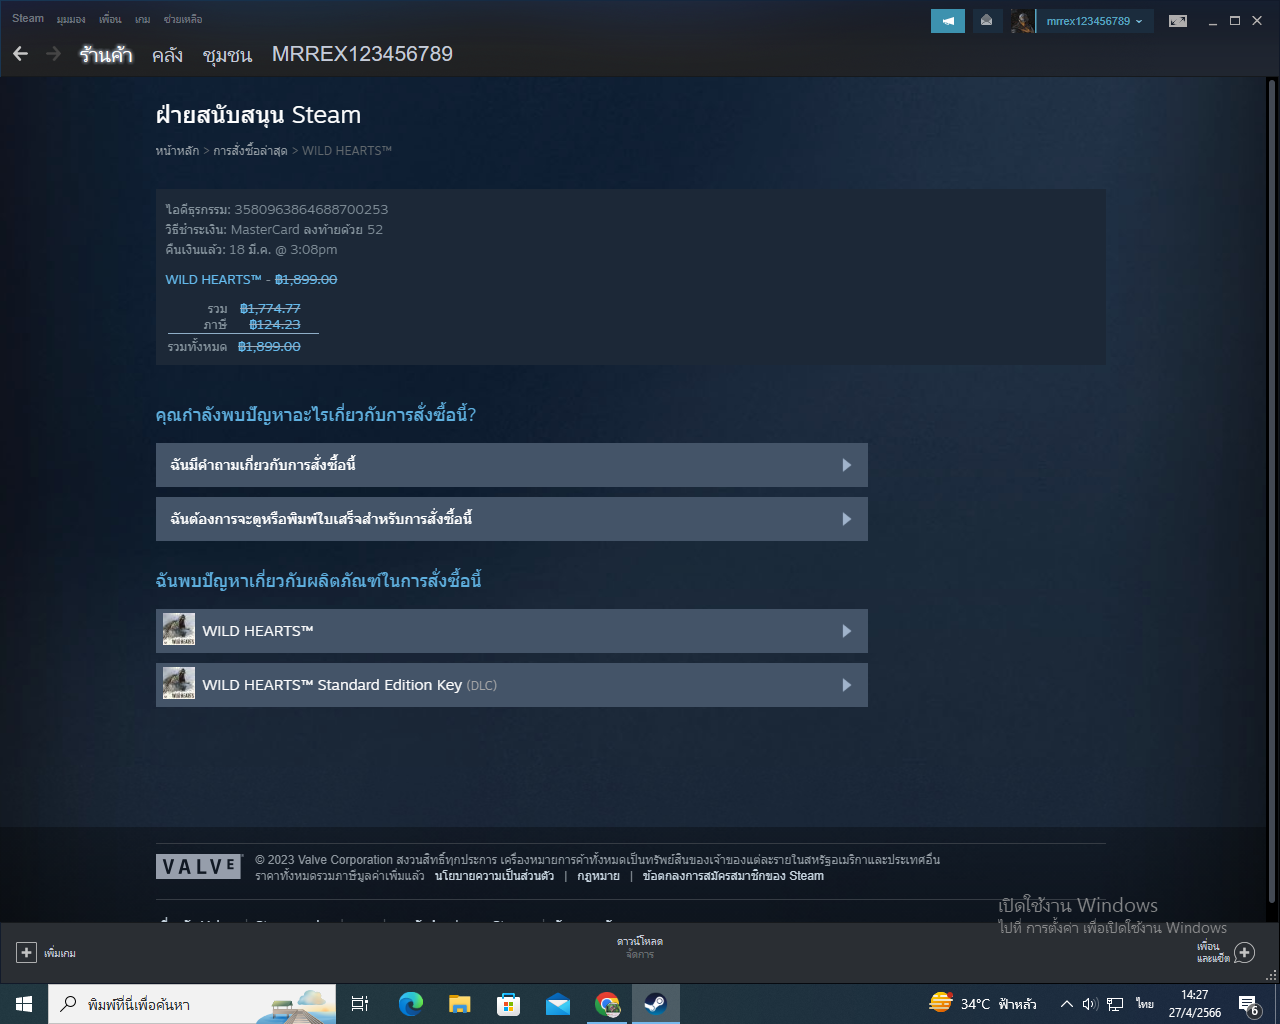
Task: Click the WILD HEARTS™ purchase link
Action: click(x=213, y=280)
